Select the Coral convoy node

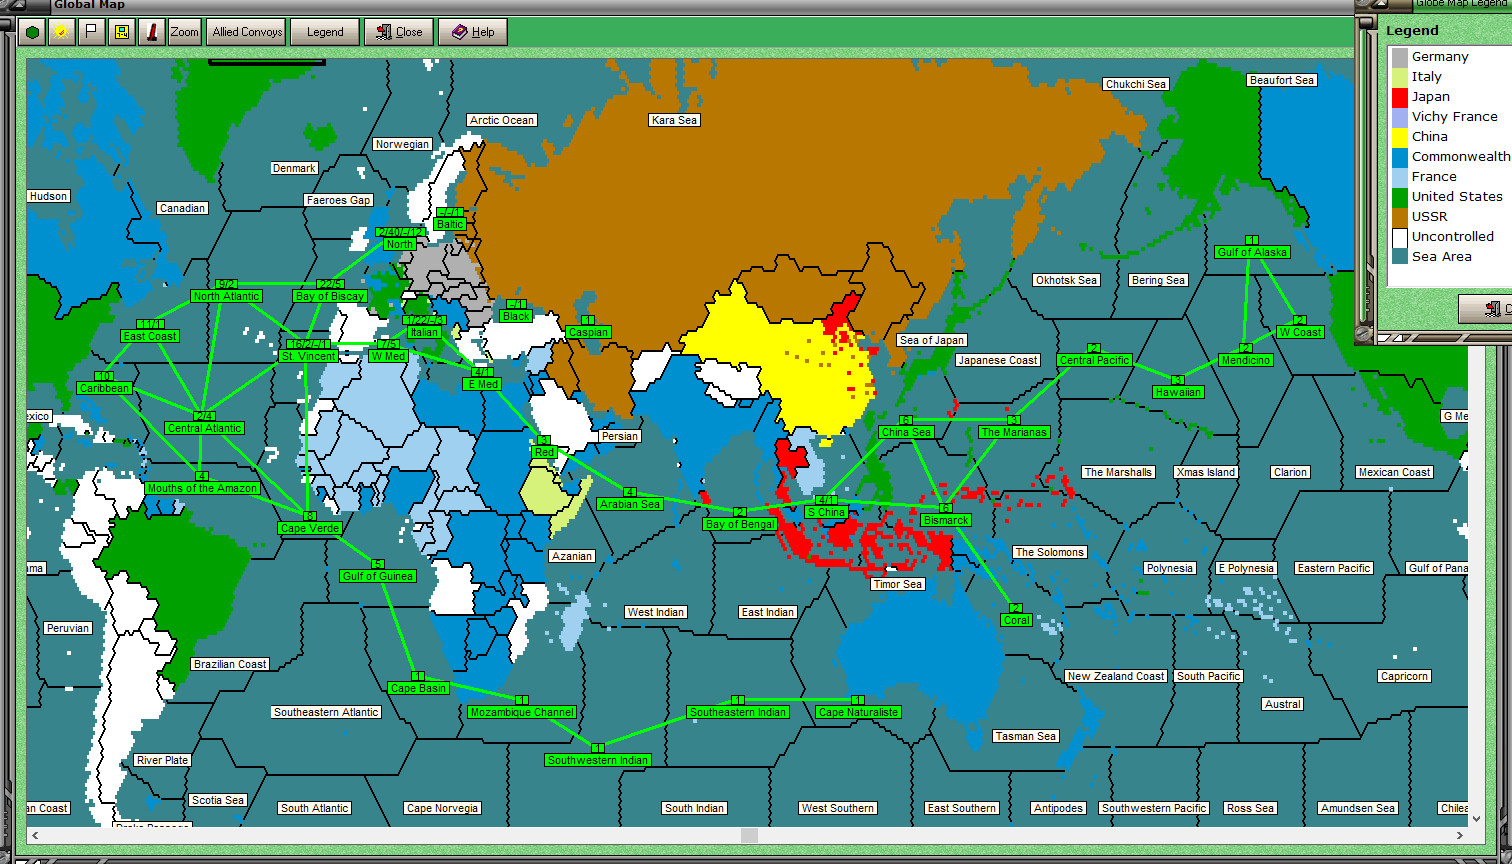(x=1016, y=620)
